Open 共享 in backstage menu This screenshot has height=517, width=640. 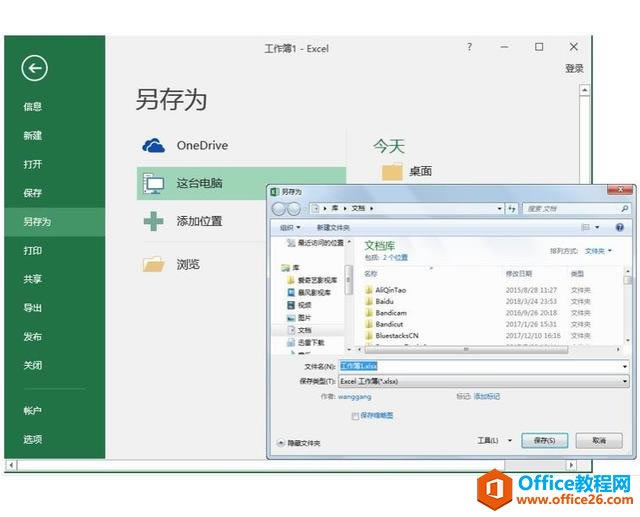pos(33,279)
